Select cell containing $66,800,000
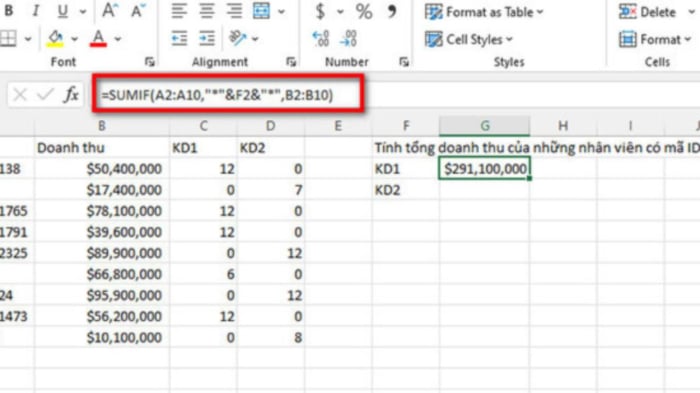Screen dimensions: 700x393 pyautogui.click(x=102, y=274)
